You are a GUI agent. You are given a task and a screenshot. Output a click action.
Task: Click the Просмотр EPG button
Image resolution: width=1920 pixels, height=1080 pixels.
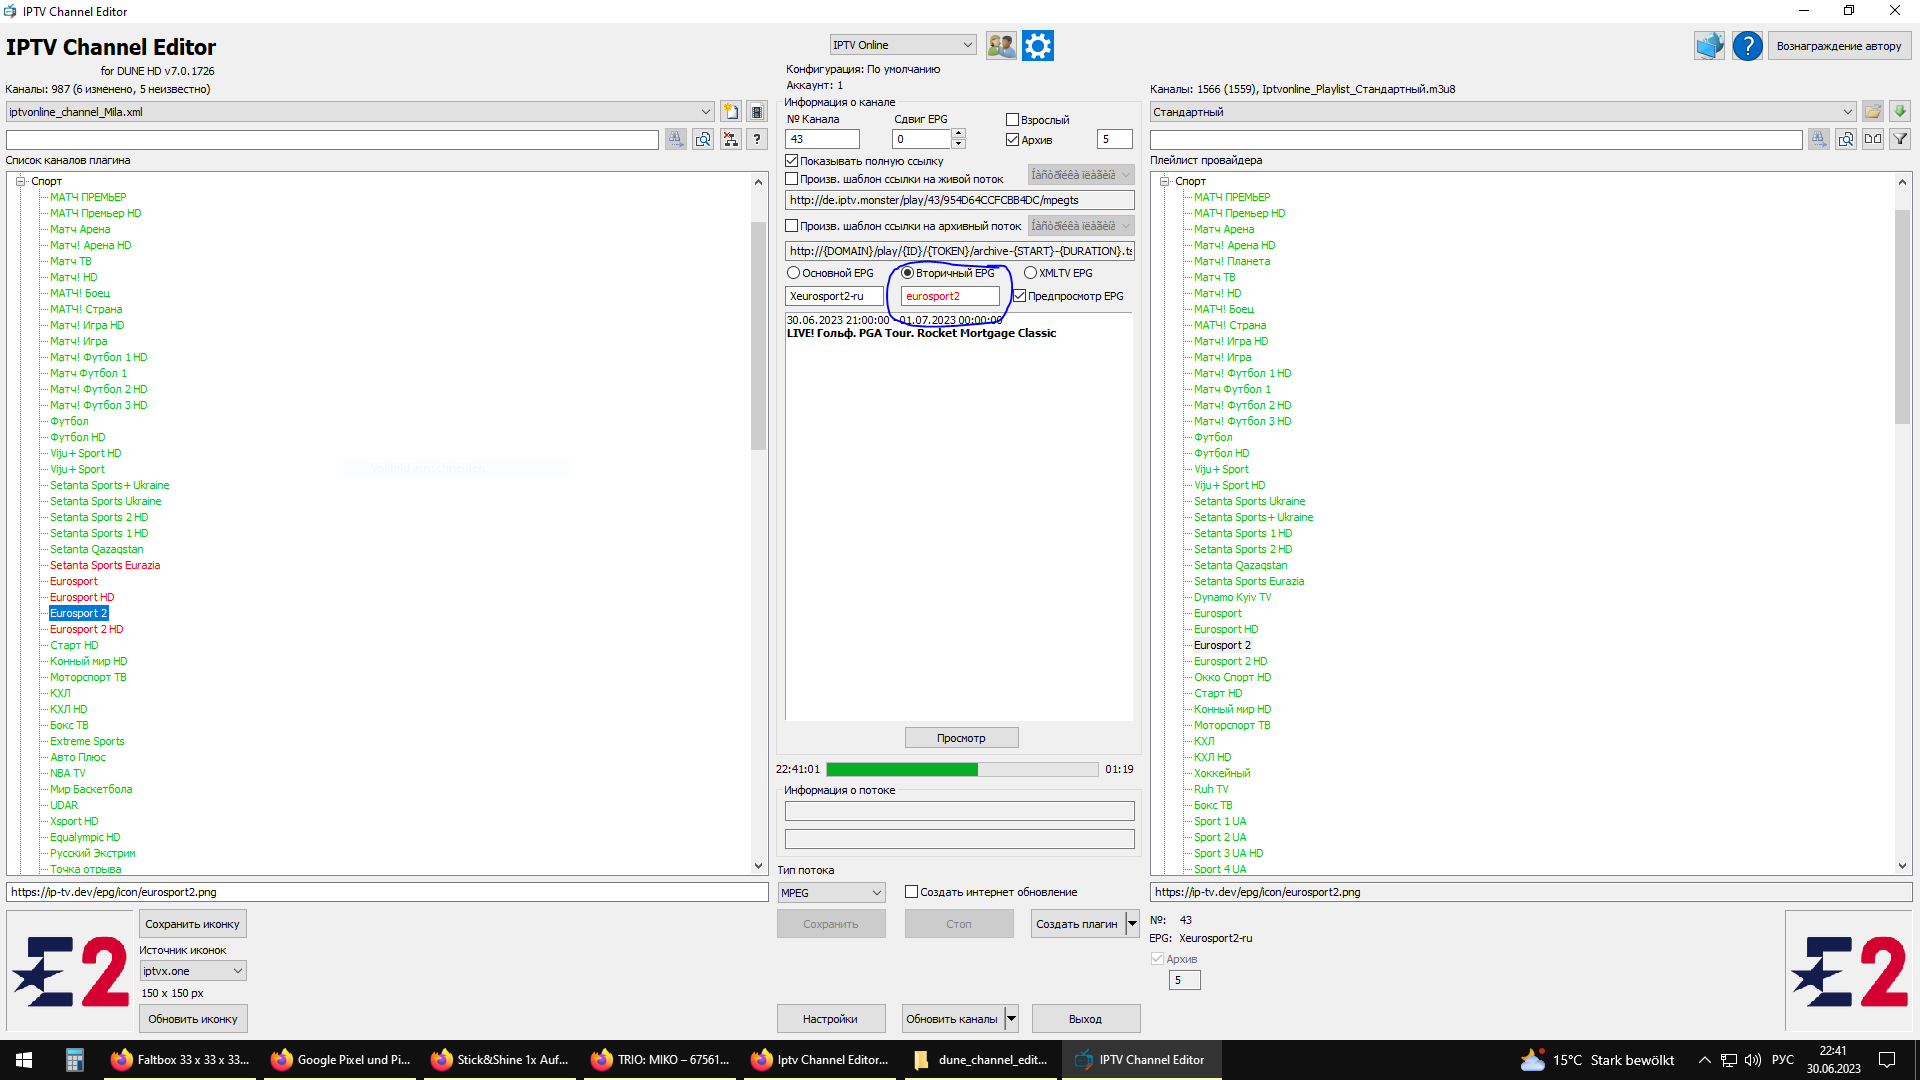961,738
